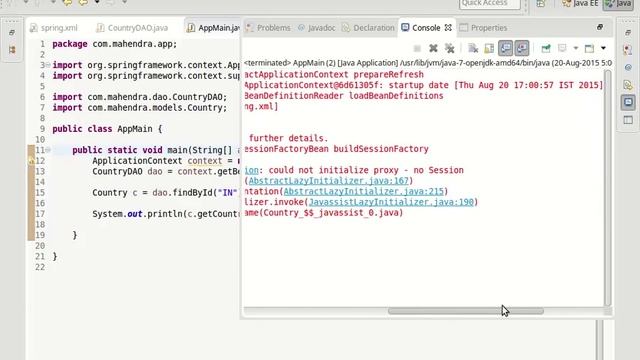This screenshot has height=360, width=640.
Task: Open the Javadoc view tab
Action: [x=316, y=28]
